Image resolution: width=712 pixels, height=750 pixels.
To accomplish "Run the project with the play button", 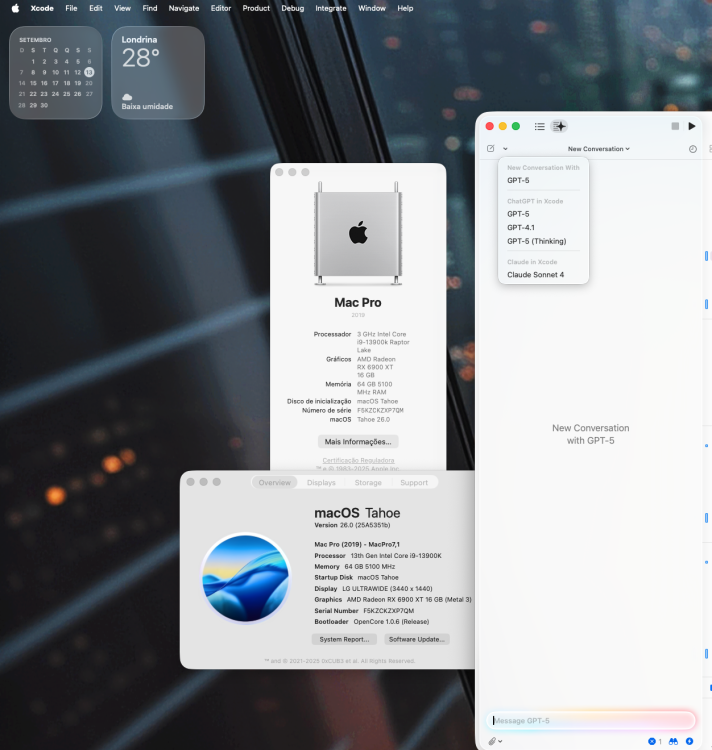I will point(691,126).
